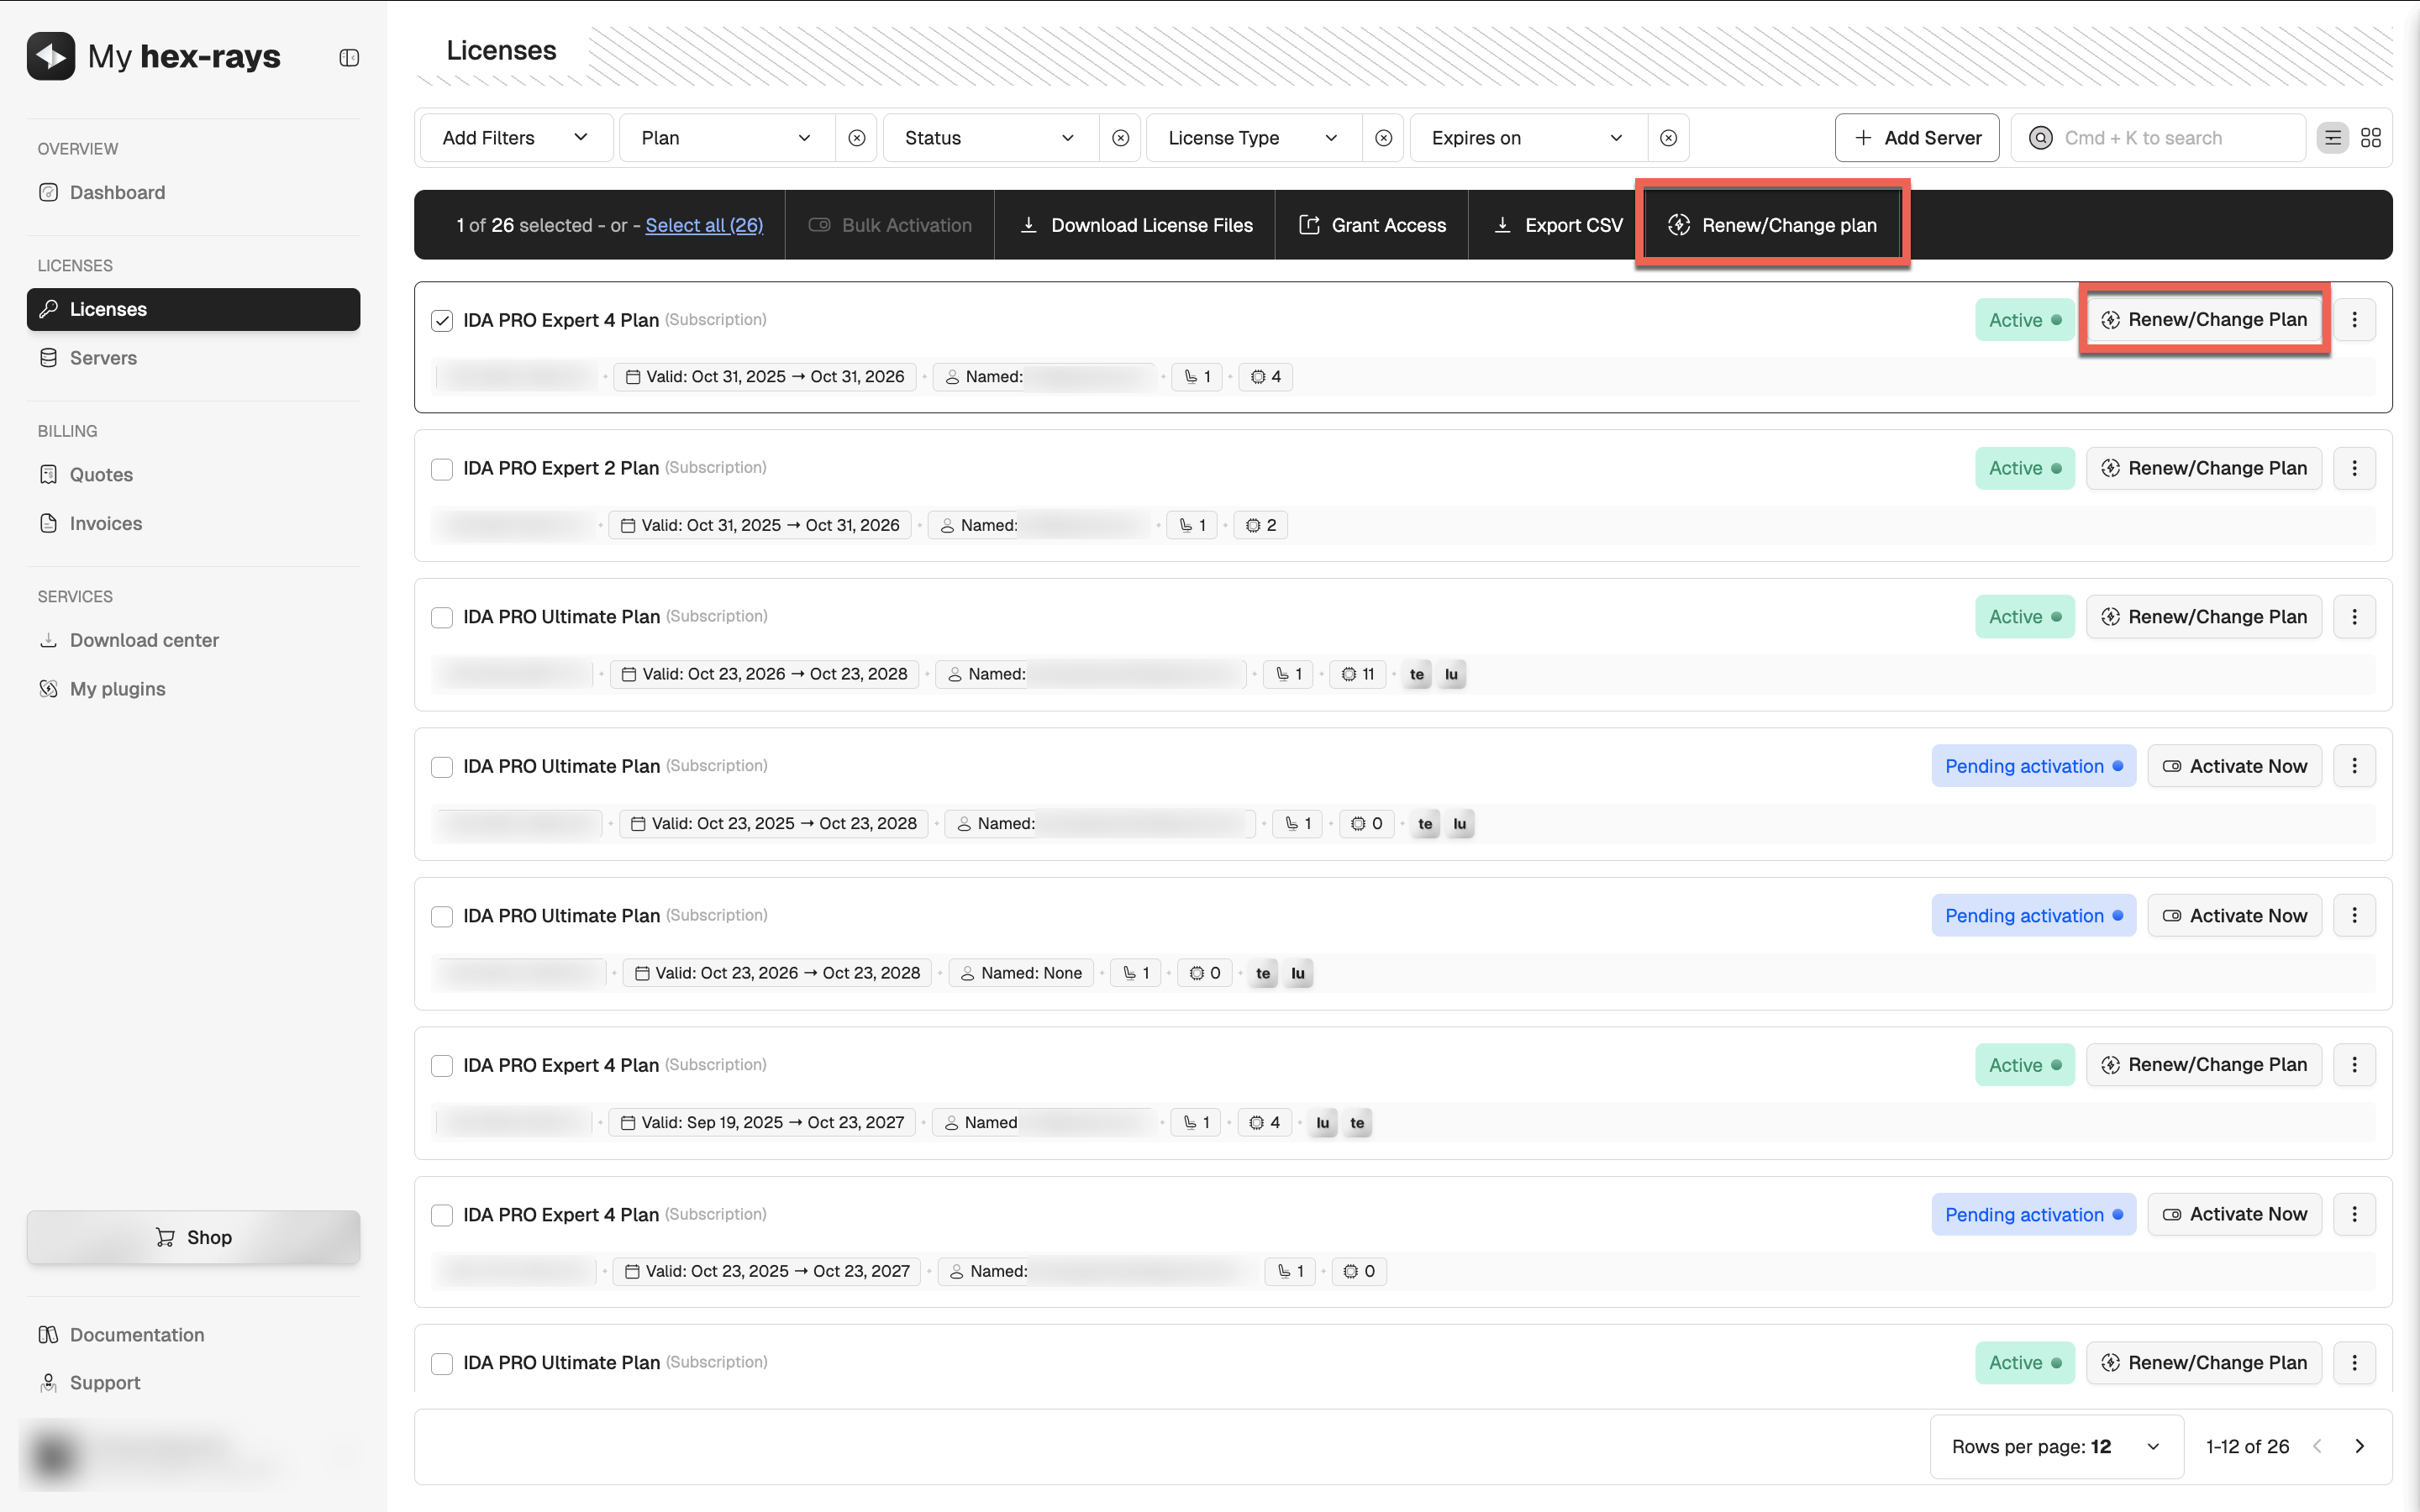Collapse the sidebar panel icon
Screen dimensions: 2420x1512
pos(349,58)
